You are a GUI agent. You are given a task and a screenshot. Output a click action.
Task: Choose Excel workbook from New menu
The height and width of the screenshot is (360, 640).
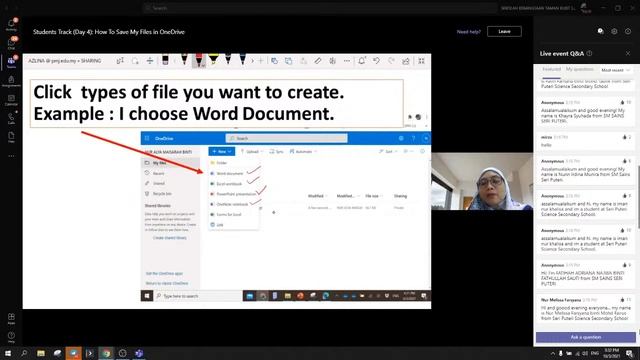229,184
